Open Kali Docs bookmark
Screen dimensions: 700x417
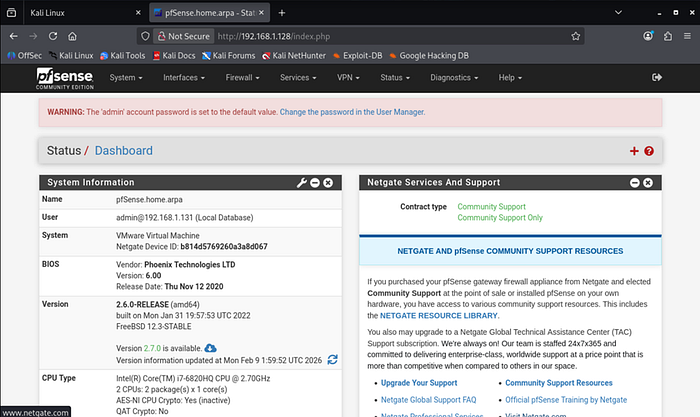(174, 55)
